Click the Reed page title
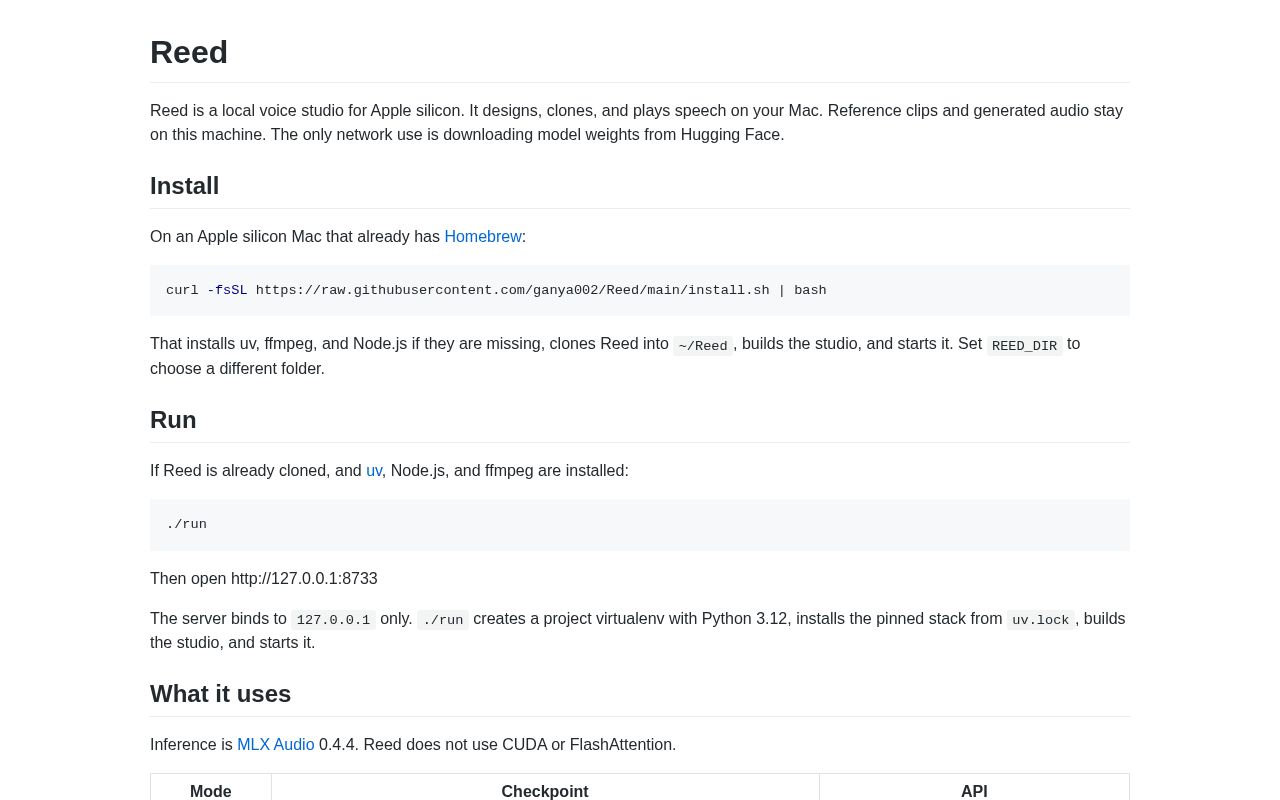Screen dimensions: 1280x800 click(189, 52)
